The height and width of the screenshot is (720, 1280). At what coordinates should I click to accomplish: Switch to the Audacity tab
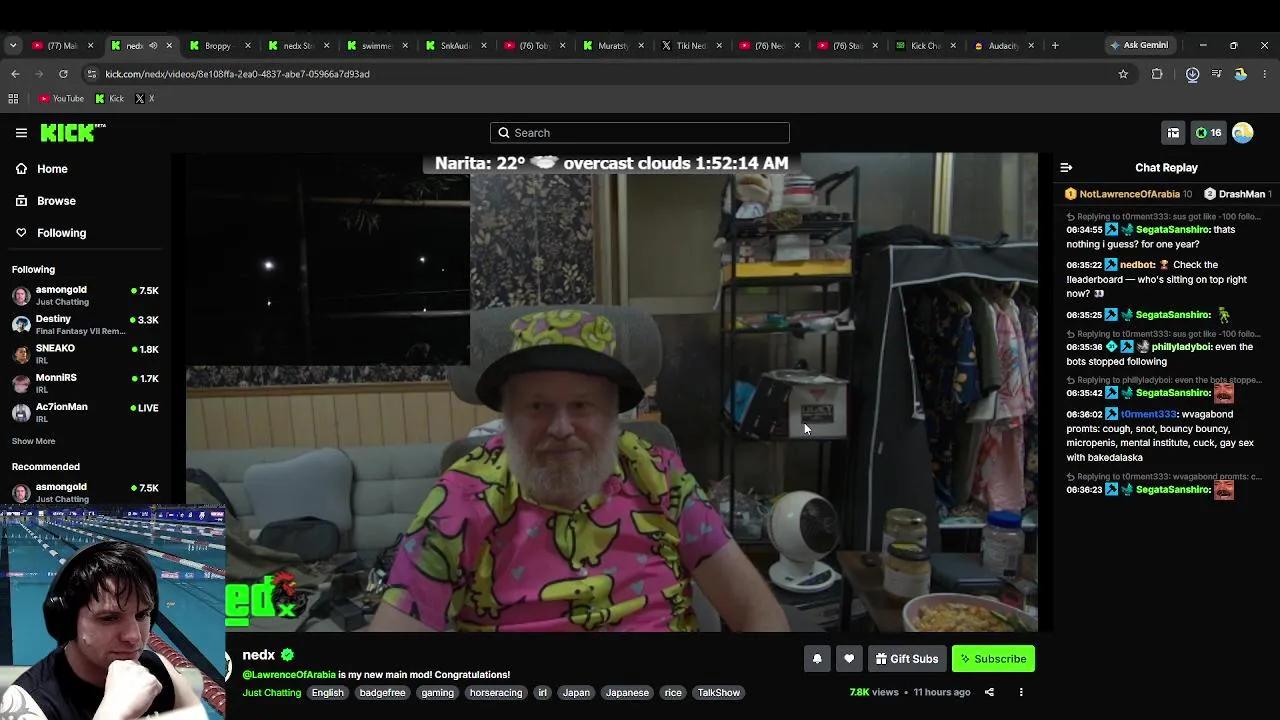(1002, 45)
